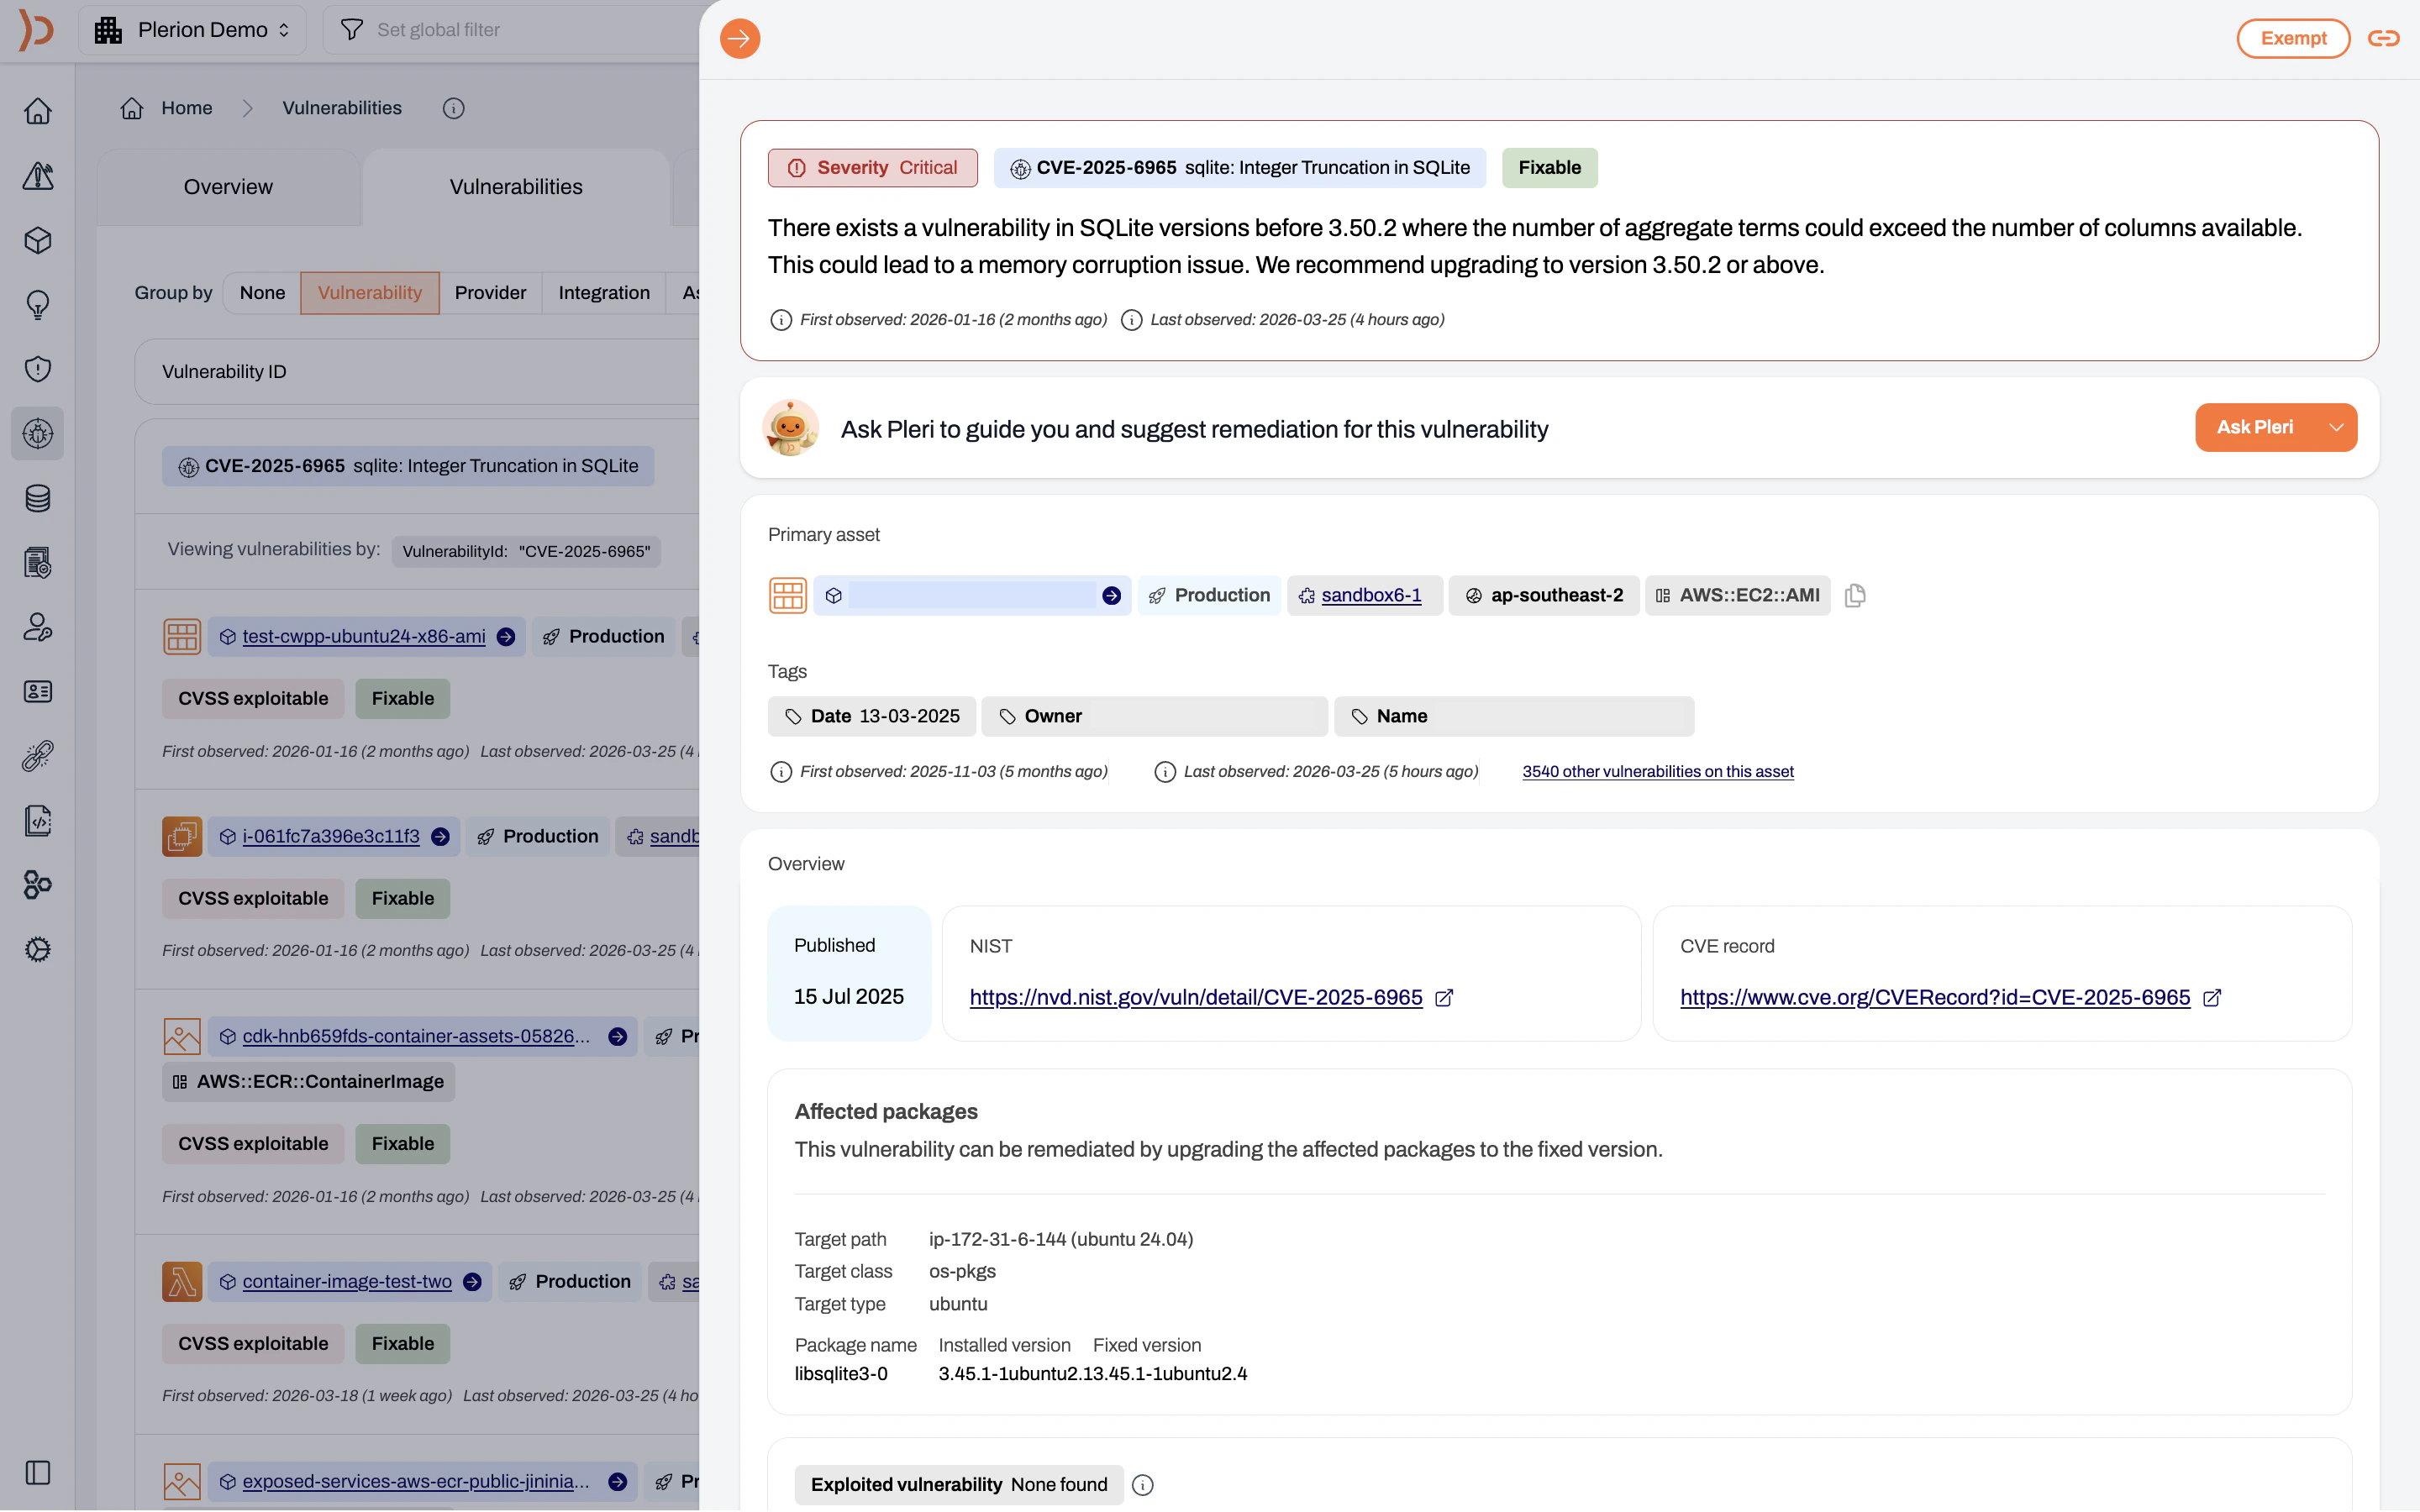This screenshot has height=1512, width=2420.
Task: Select the insights lightbulb icon
Action: (37, 305)
